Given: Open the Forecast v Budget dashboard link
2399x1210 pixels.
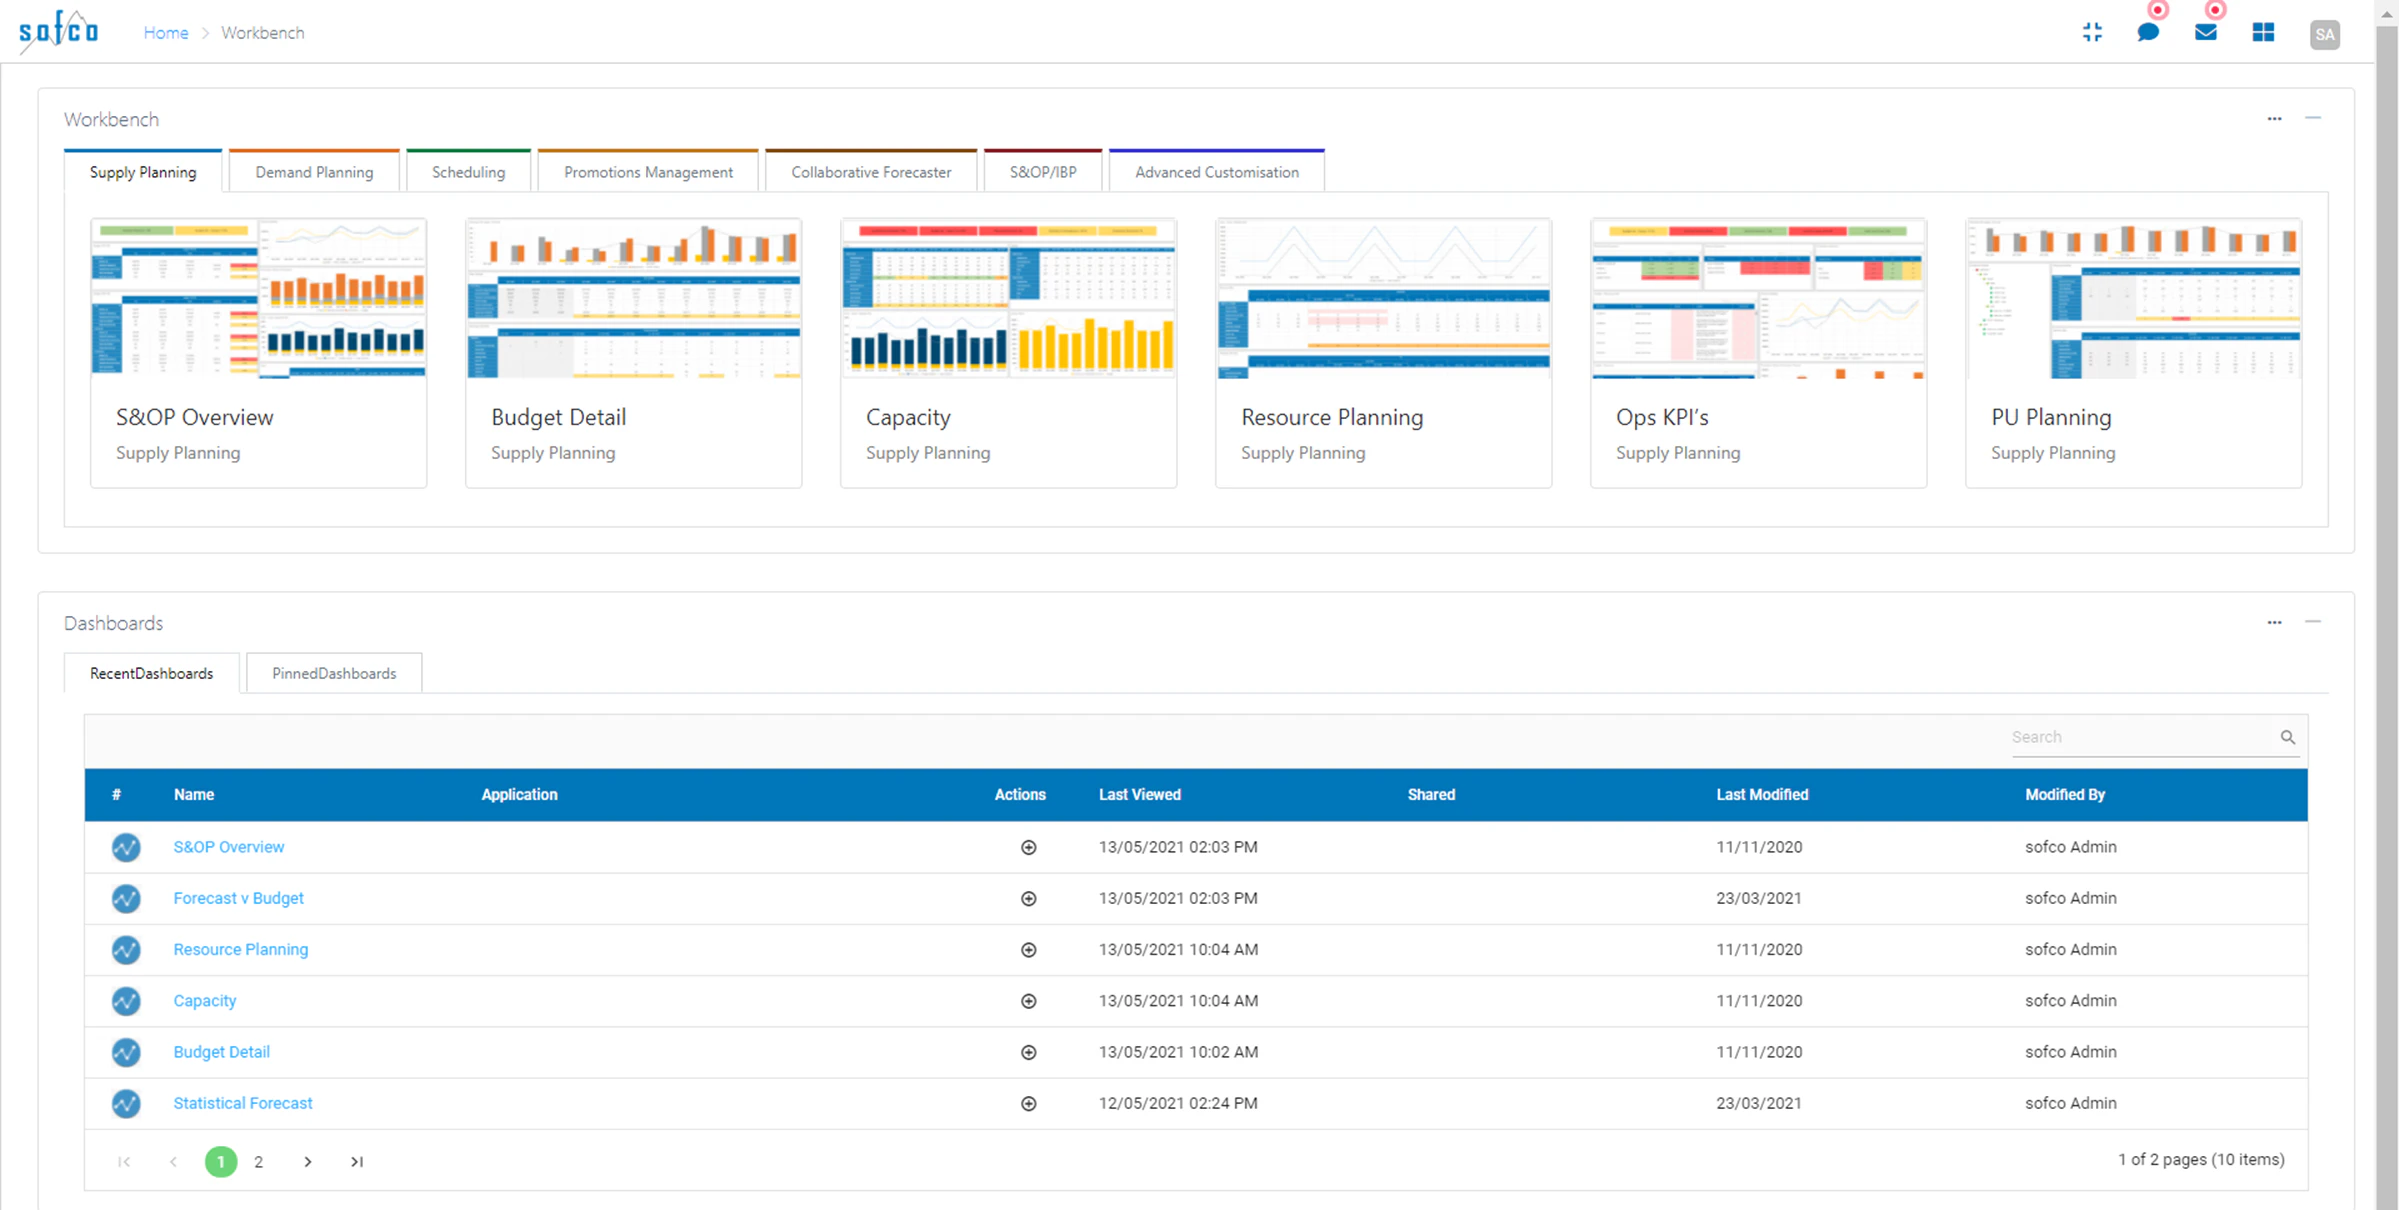Looking at the screenshot, I should (238, 898).
